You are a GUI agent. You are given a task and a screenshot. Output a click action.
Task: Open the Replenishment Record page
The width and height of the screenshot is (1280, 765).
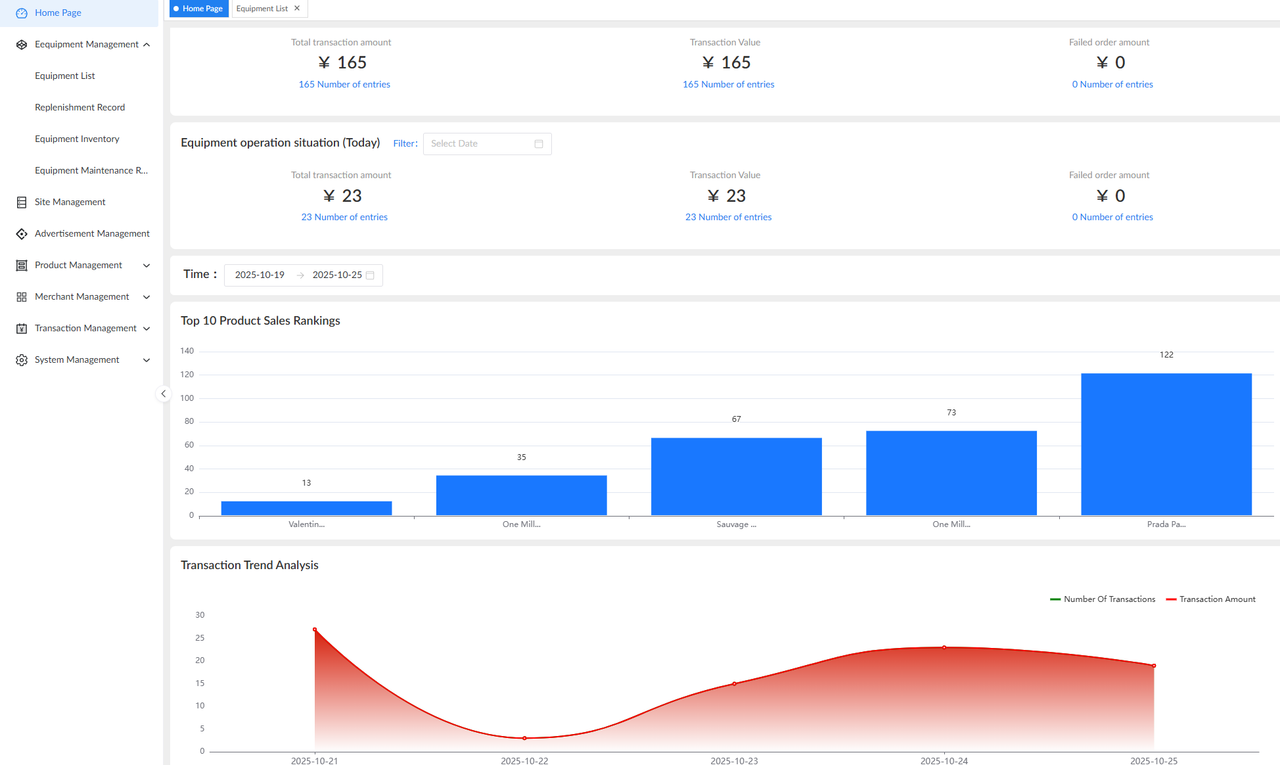[x=79, y=107]
